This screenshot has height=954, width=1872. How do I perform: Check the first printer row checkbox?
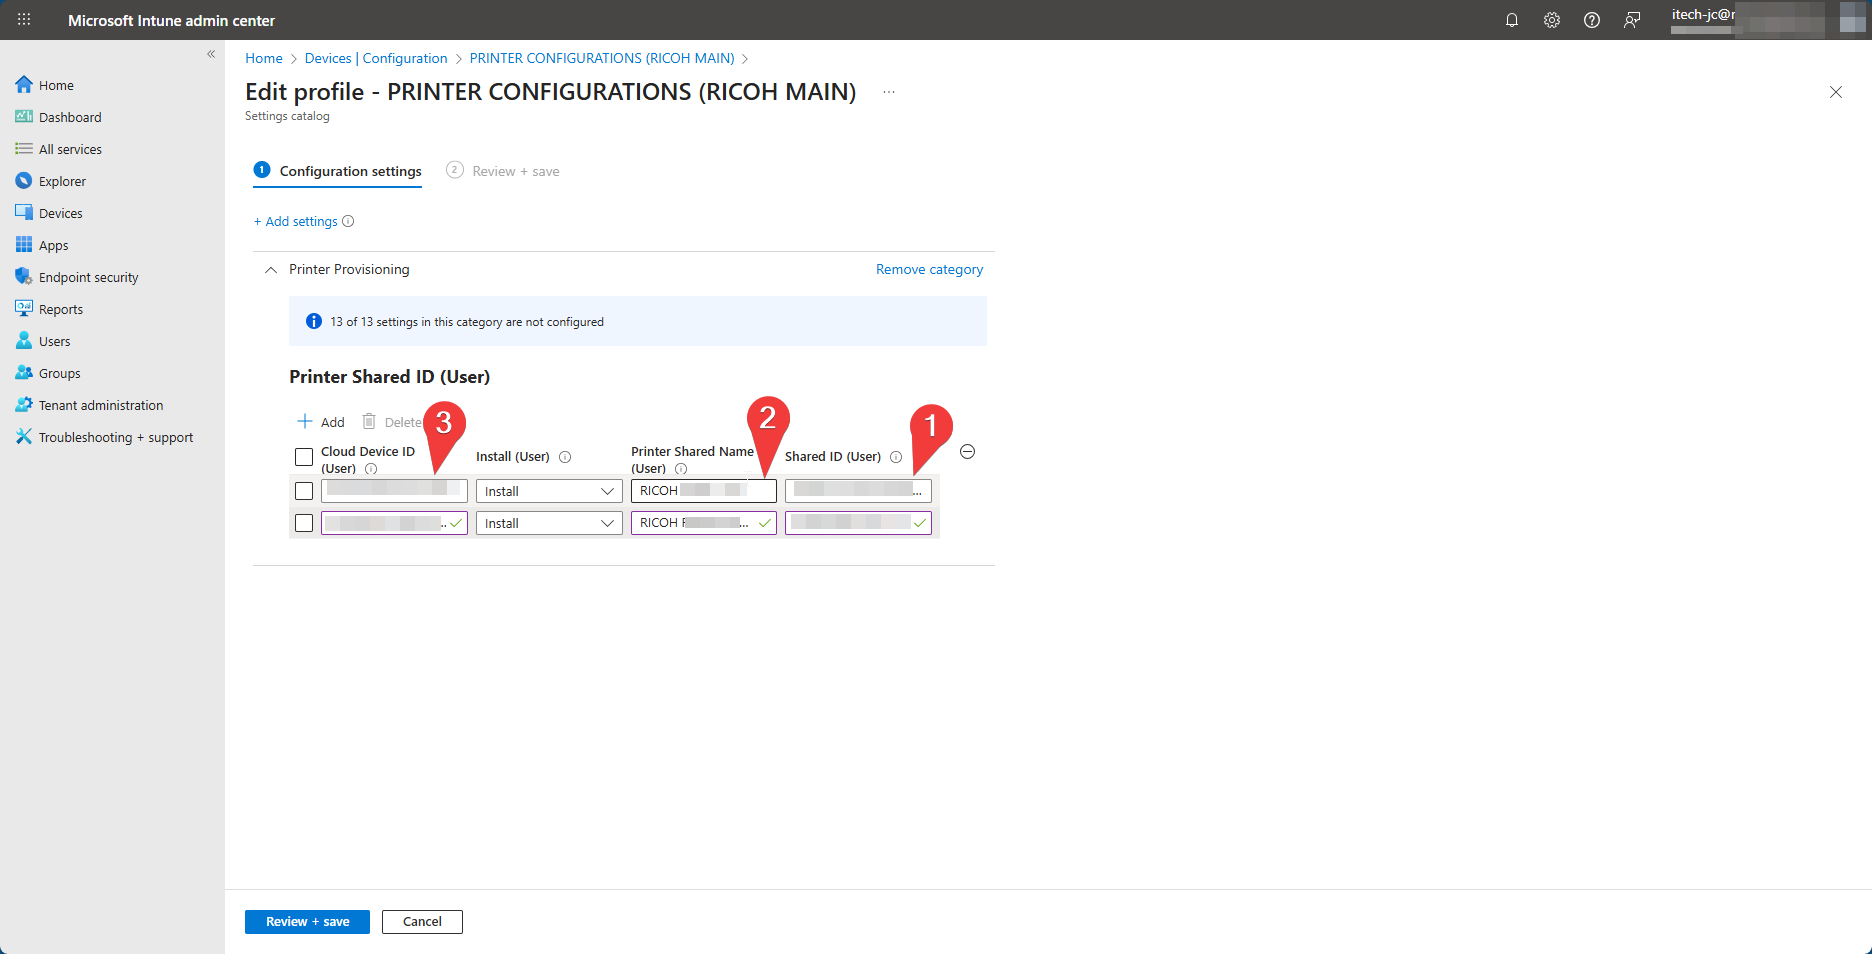(x=304, y=491)
